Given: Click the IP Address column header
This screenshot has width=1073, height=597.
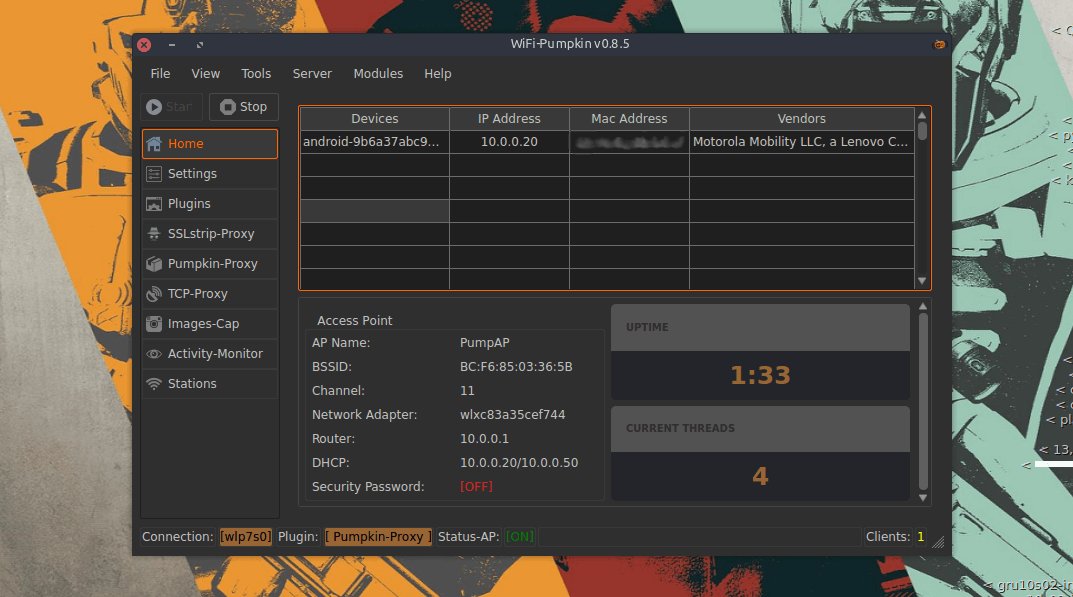Looking at the screenshot, I should point(509,119).
